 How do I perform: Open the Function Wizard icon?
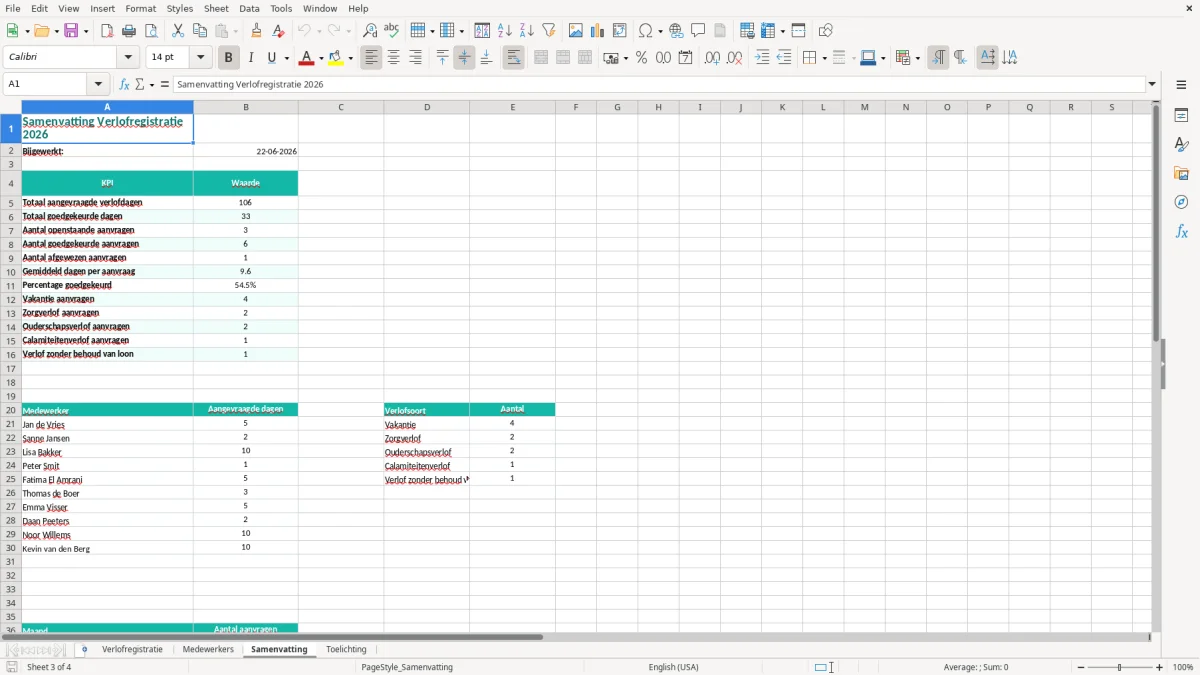click(125, 85)
